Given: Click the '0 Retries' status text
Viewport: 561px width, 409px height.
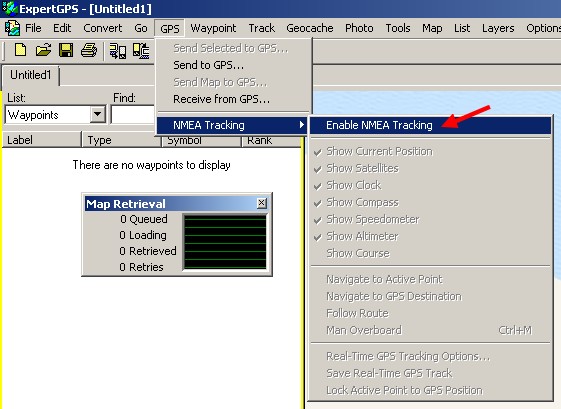Looking at the screenshot, I should 141,267.
